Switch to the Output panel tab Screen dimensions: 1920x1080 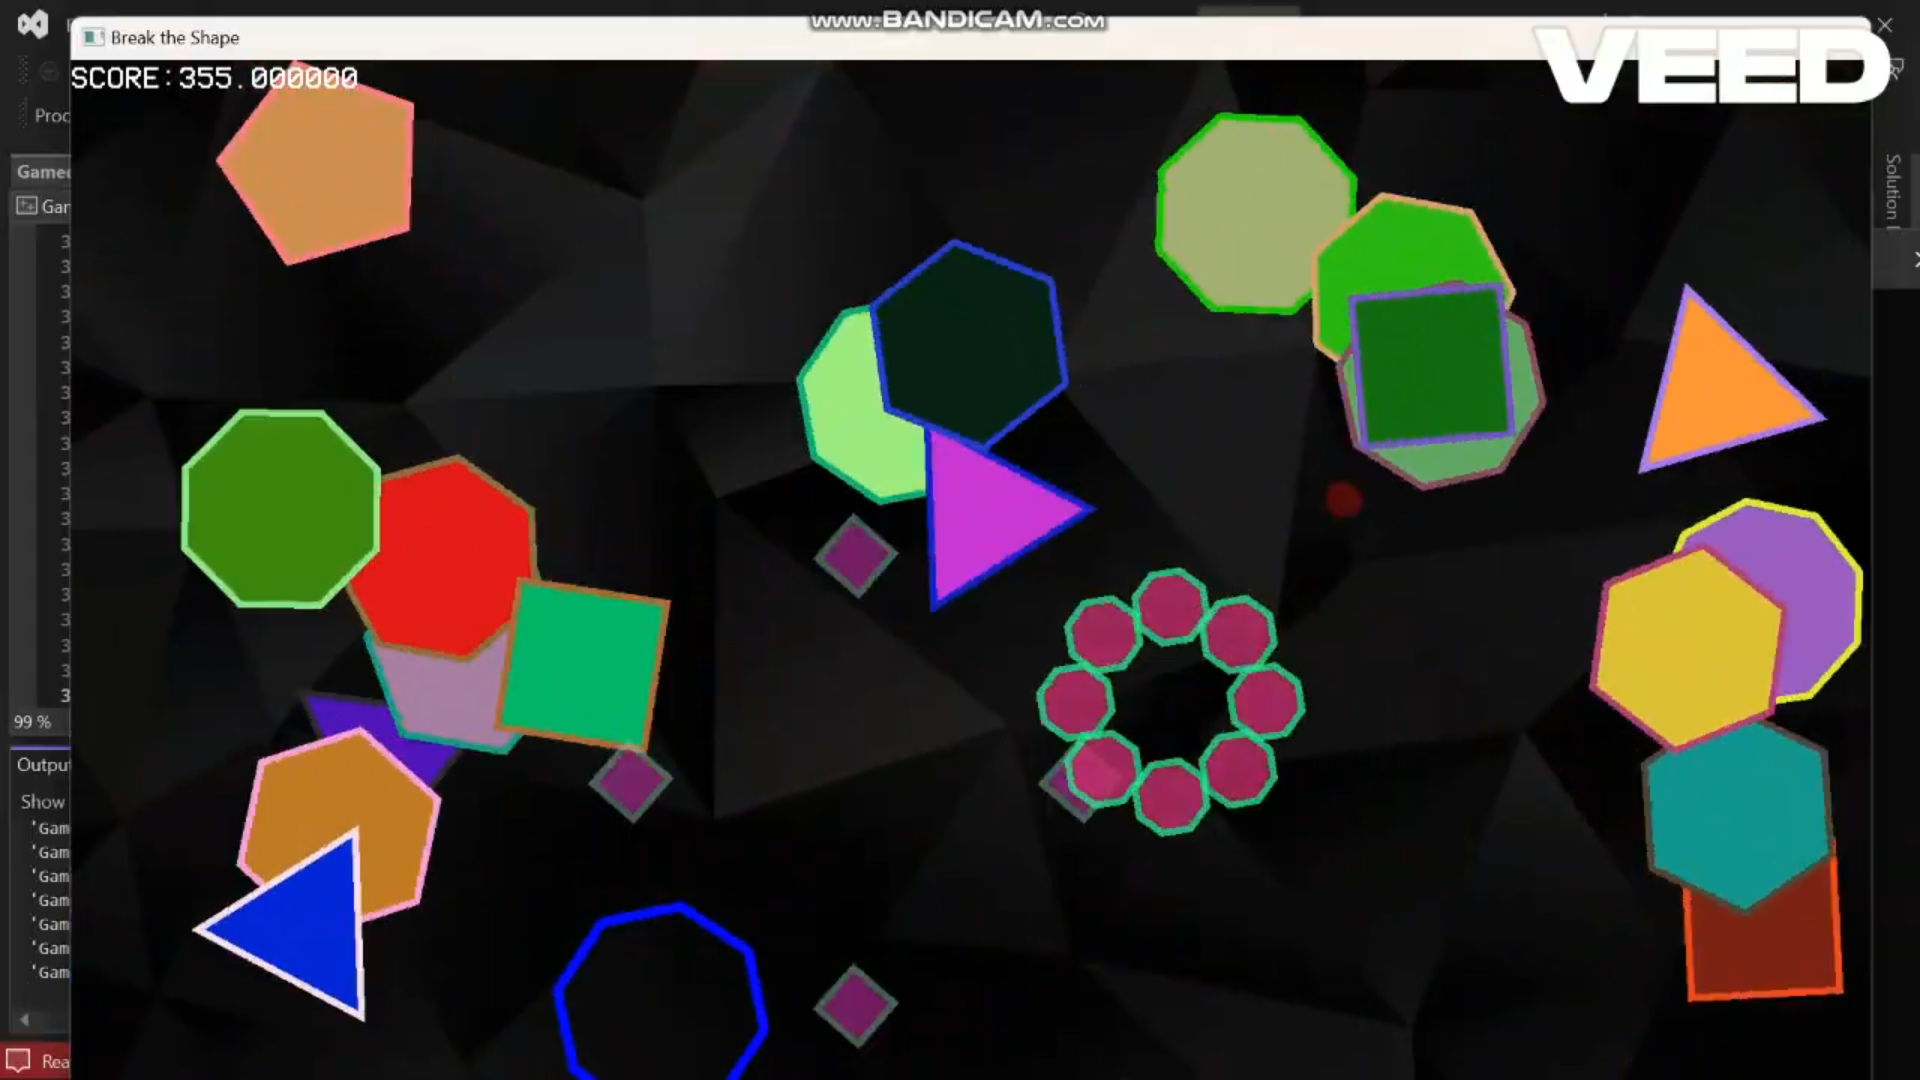click(42, 764)
